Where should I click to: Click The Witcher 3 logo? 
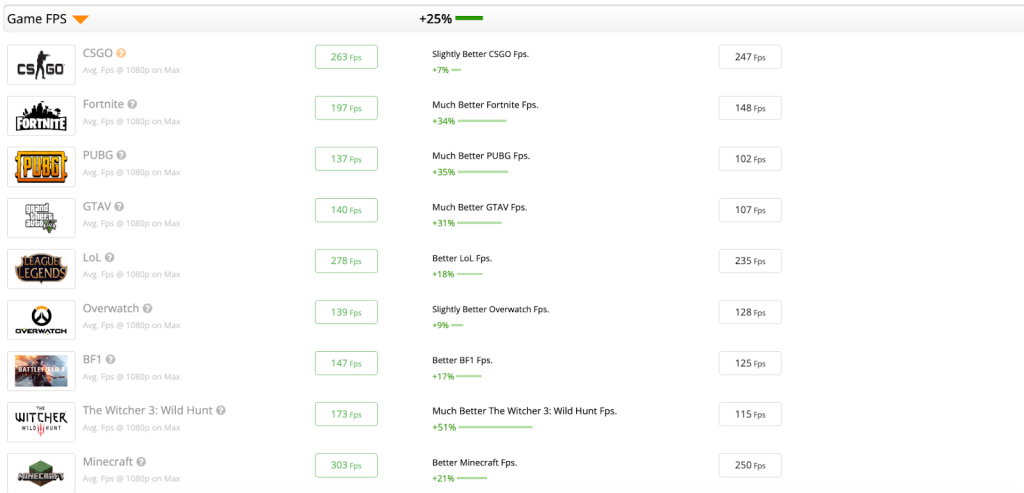(x=41, y=422)
